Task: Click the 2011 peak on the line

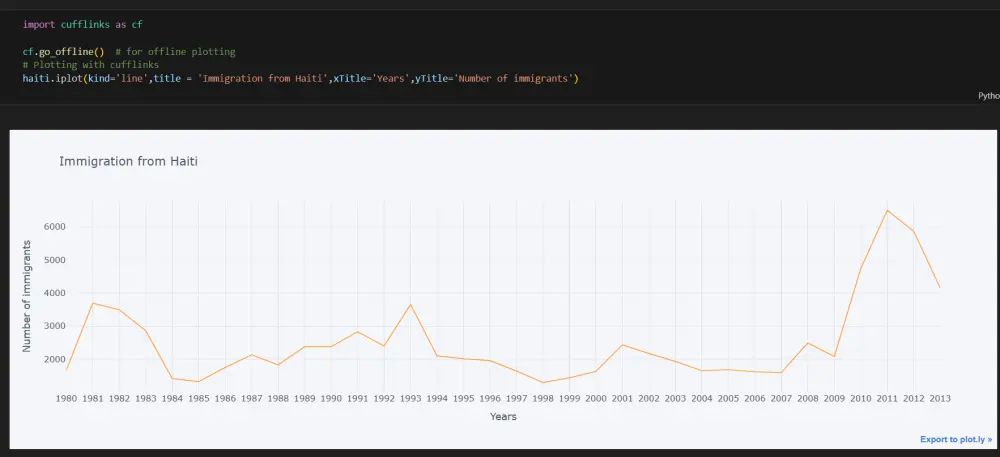Action: (x=887, y=210)
